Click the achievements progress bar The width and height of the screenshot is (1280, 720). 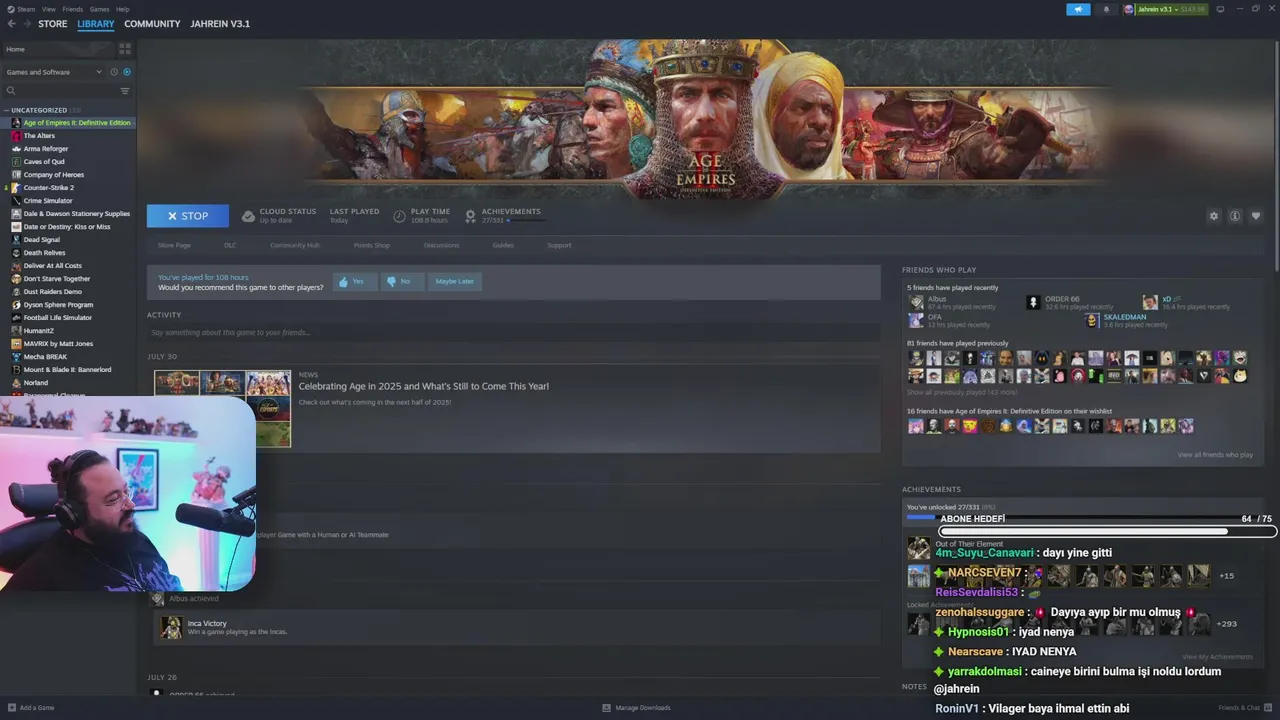point(526,220)
